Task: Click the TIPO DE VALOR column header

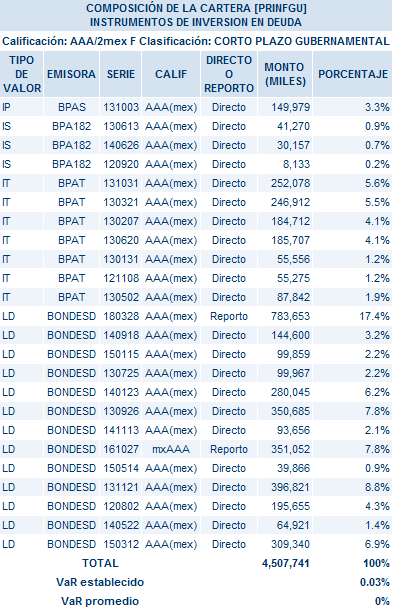Action: [x=22, y=74]
